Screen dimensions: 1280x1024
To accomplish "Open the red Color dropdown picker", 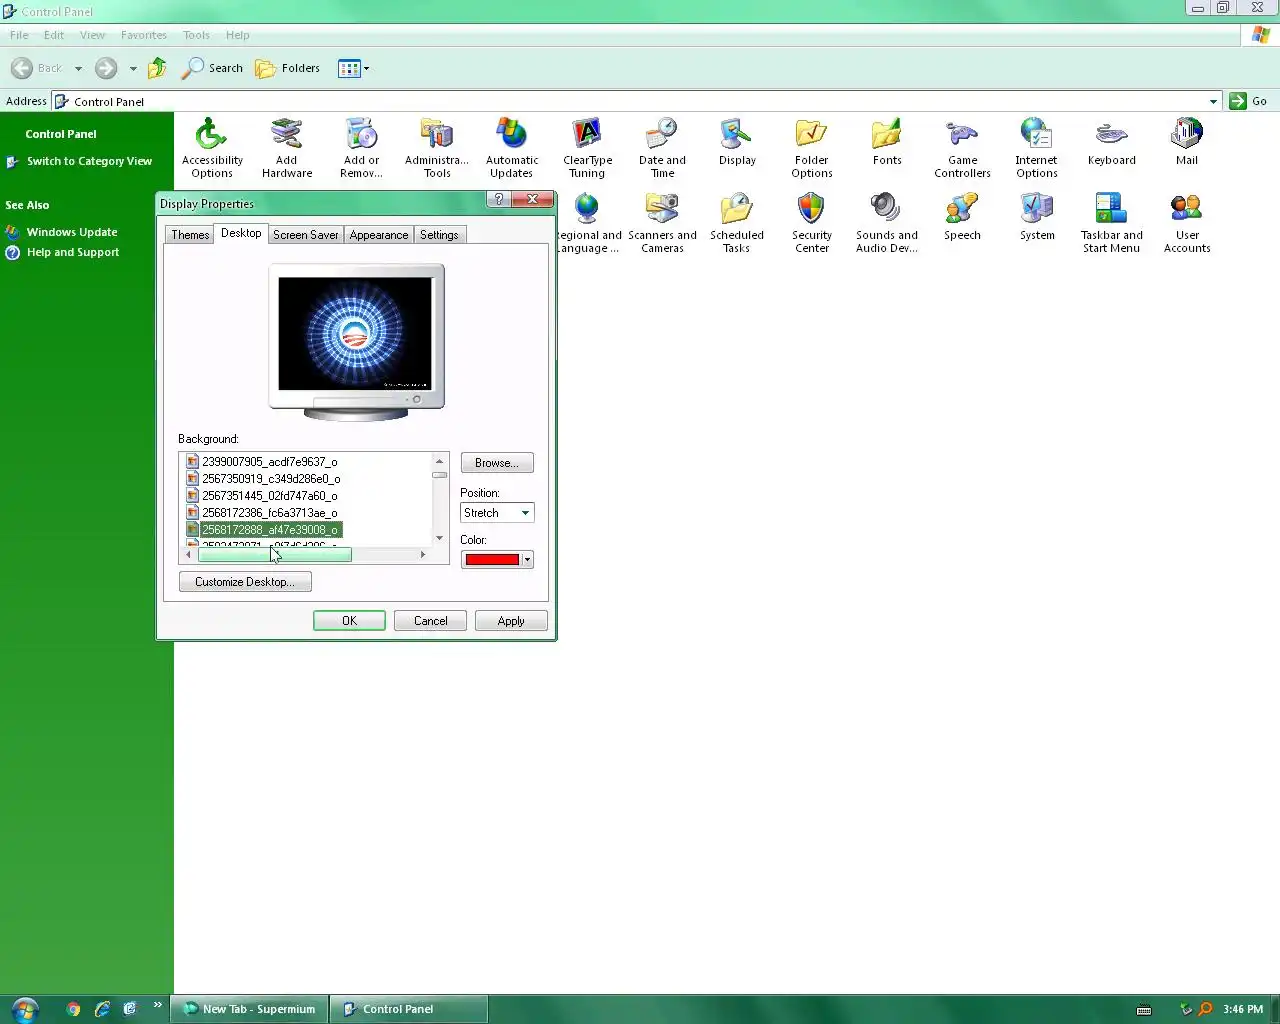I will coord(497,559).
